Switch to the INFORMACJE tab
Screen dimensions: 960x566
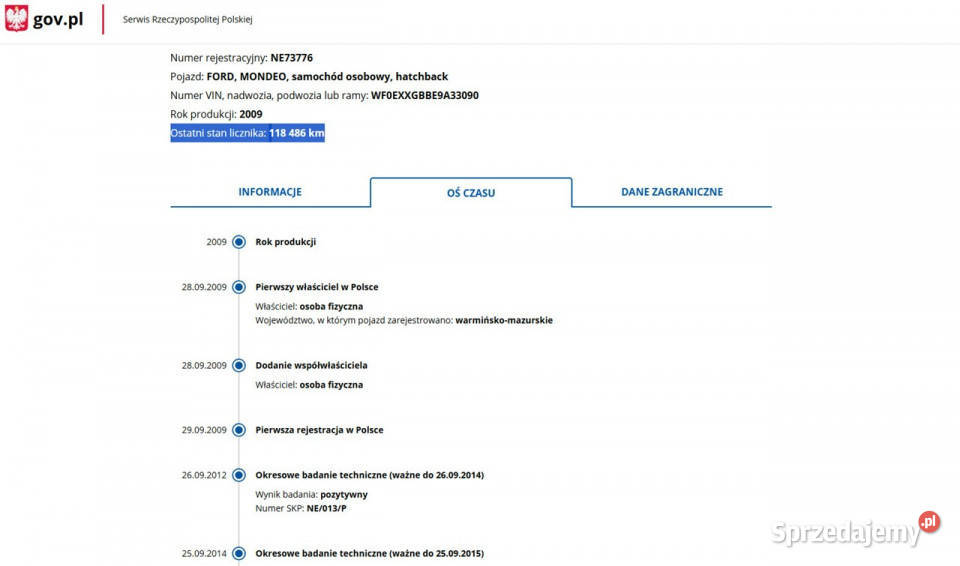click(x=270, y=192)
